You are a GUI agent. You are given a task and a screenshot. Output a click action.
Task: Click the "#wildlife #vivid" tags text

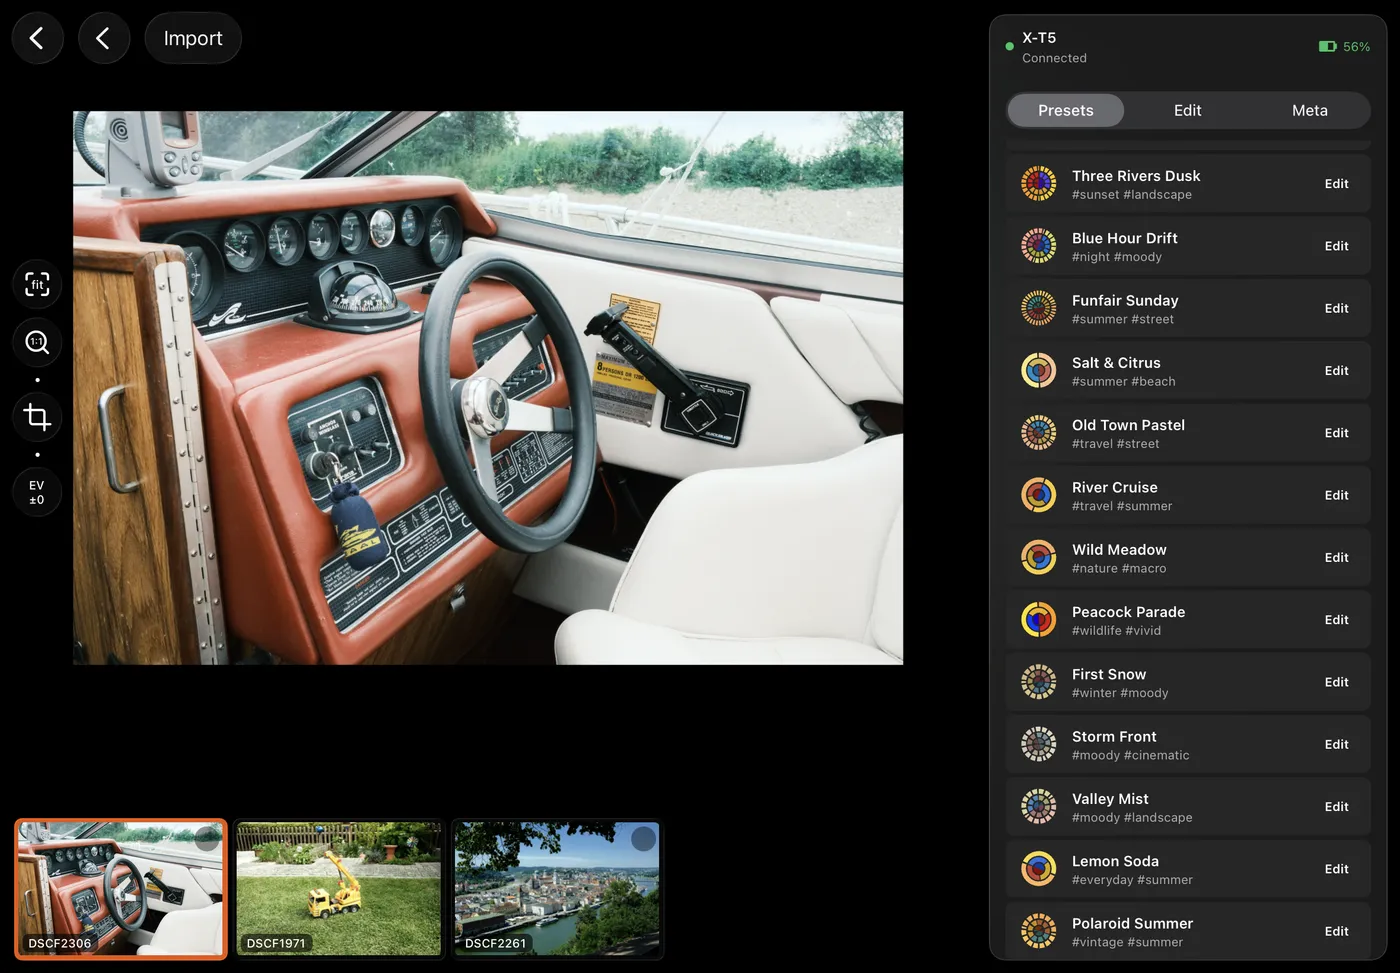click(x=1116, y=631)
